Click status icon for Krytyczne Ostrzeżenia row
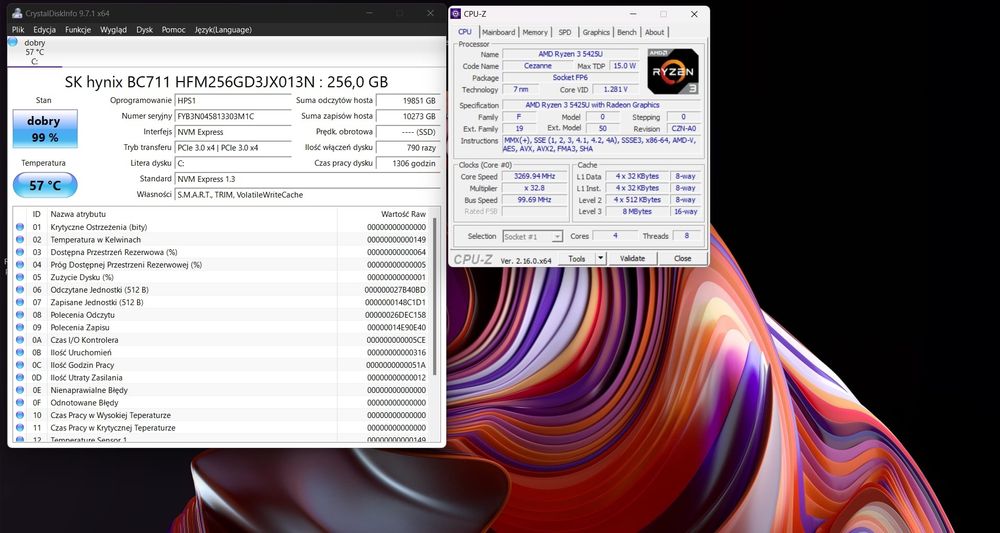1000x533 pixels. [x=20, y=227]
